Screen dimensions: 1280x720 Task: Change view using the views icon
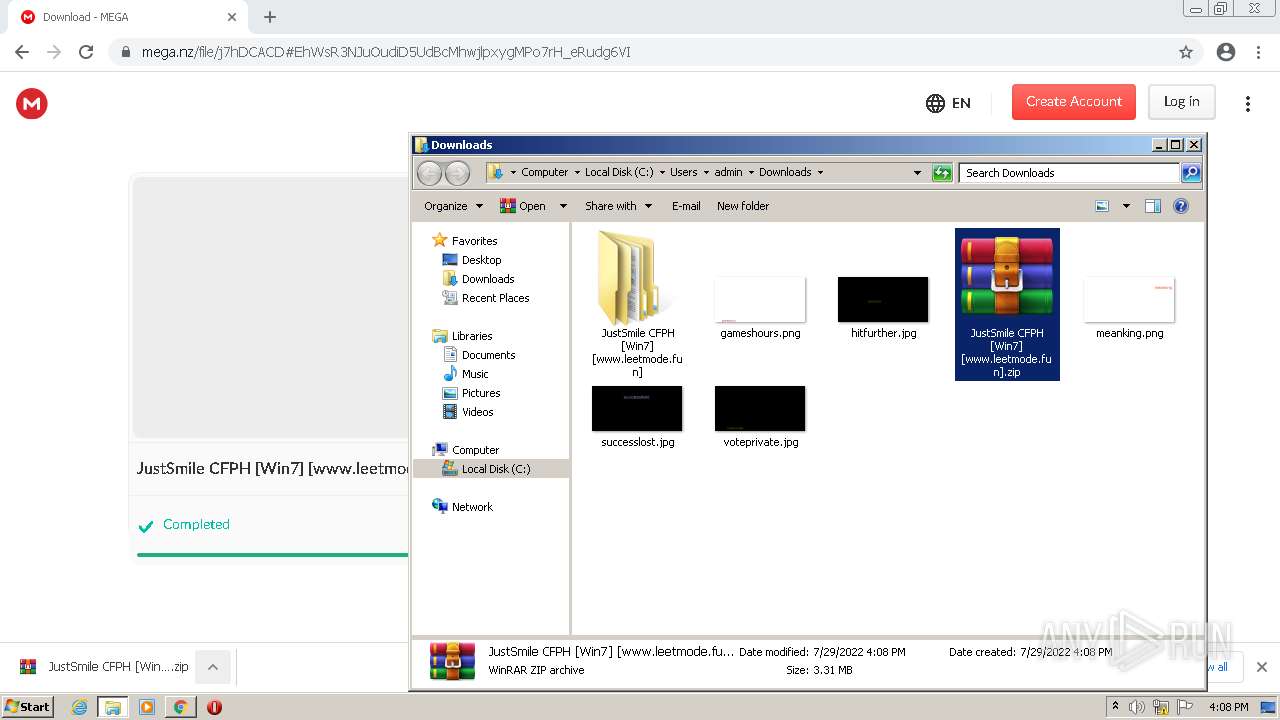click(1102, 206)
